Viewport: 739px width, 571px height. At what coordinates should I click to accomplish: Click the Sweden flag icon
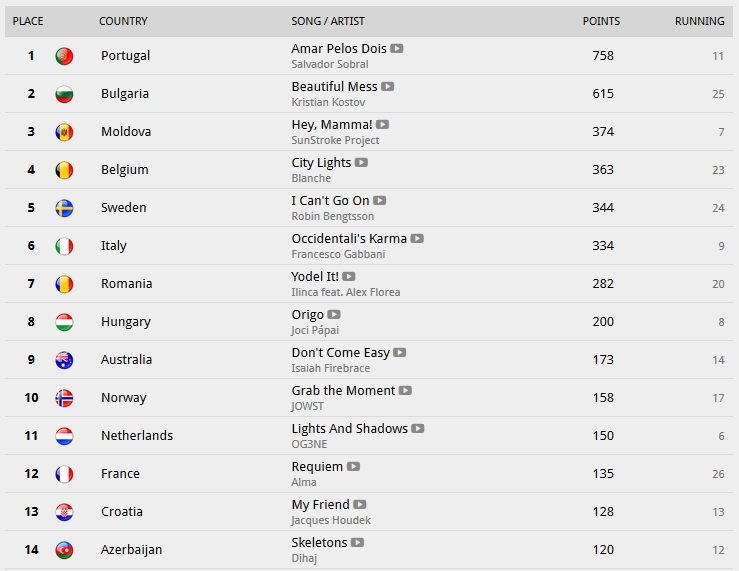coord(64,208)
